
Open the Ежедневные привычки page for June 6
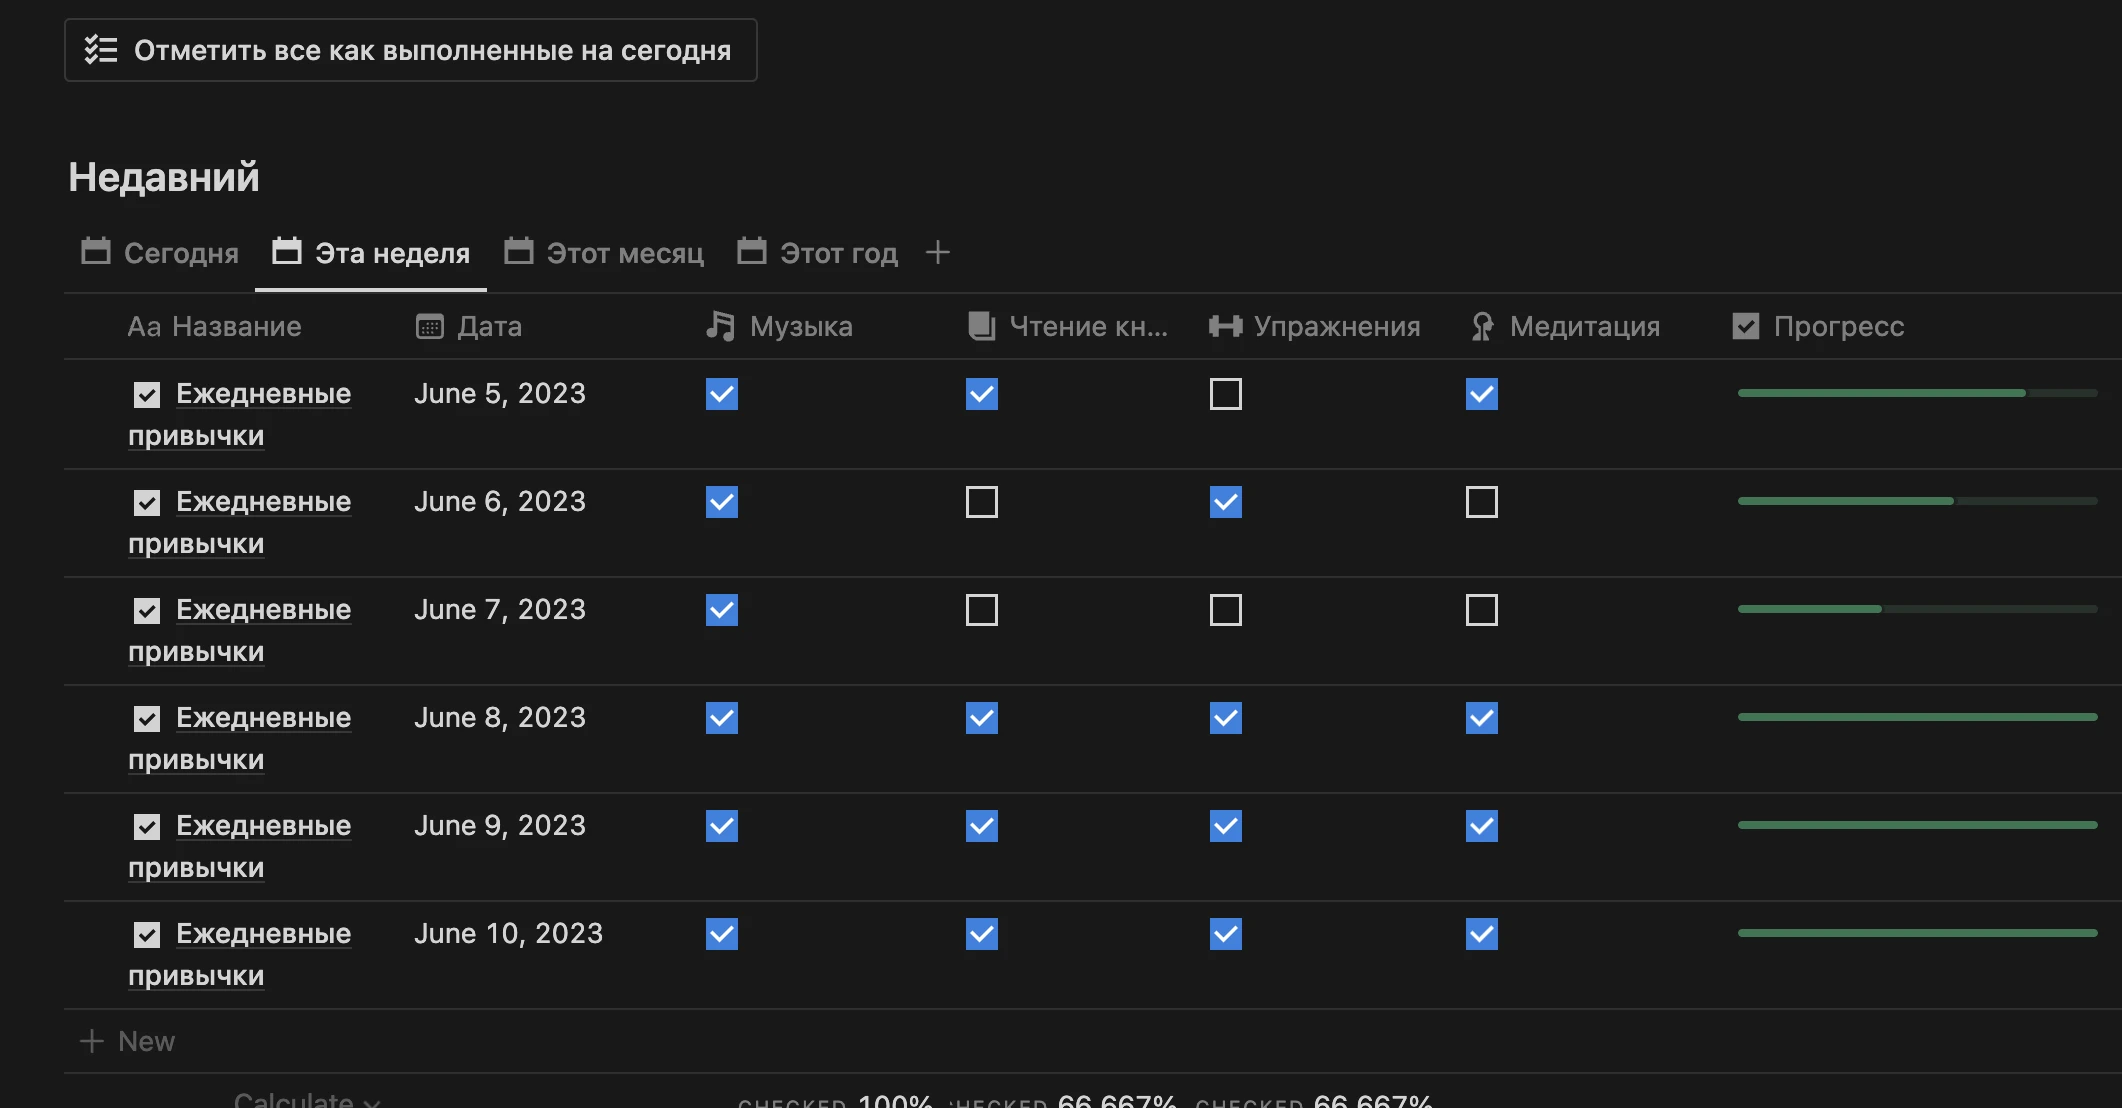[240, 523]
